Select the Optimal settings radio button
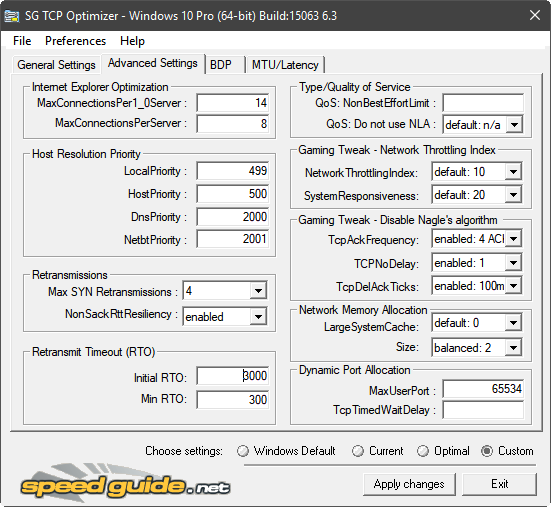Screen dimensions: 551x507 443,451
